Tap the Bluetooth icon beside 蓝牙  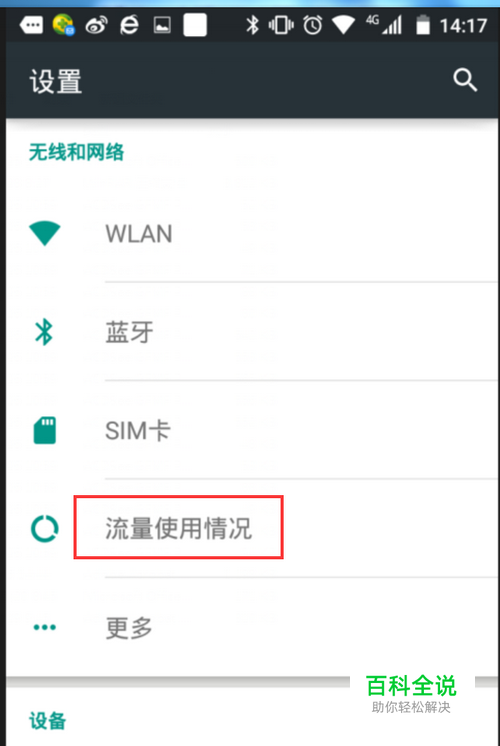coord(44,332)
